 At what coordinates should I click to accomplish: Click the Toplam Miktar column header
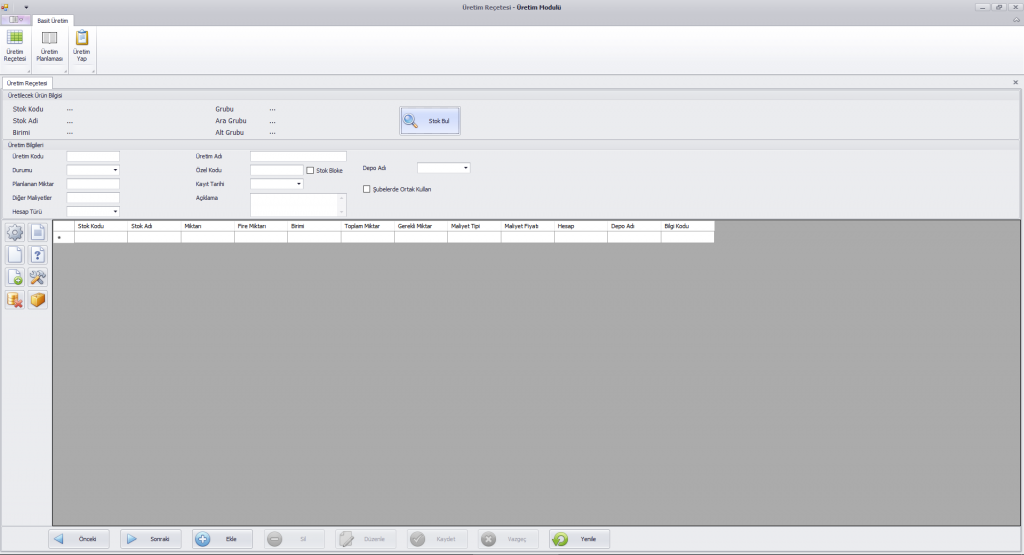368,226
